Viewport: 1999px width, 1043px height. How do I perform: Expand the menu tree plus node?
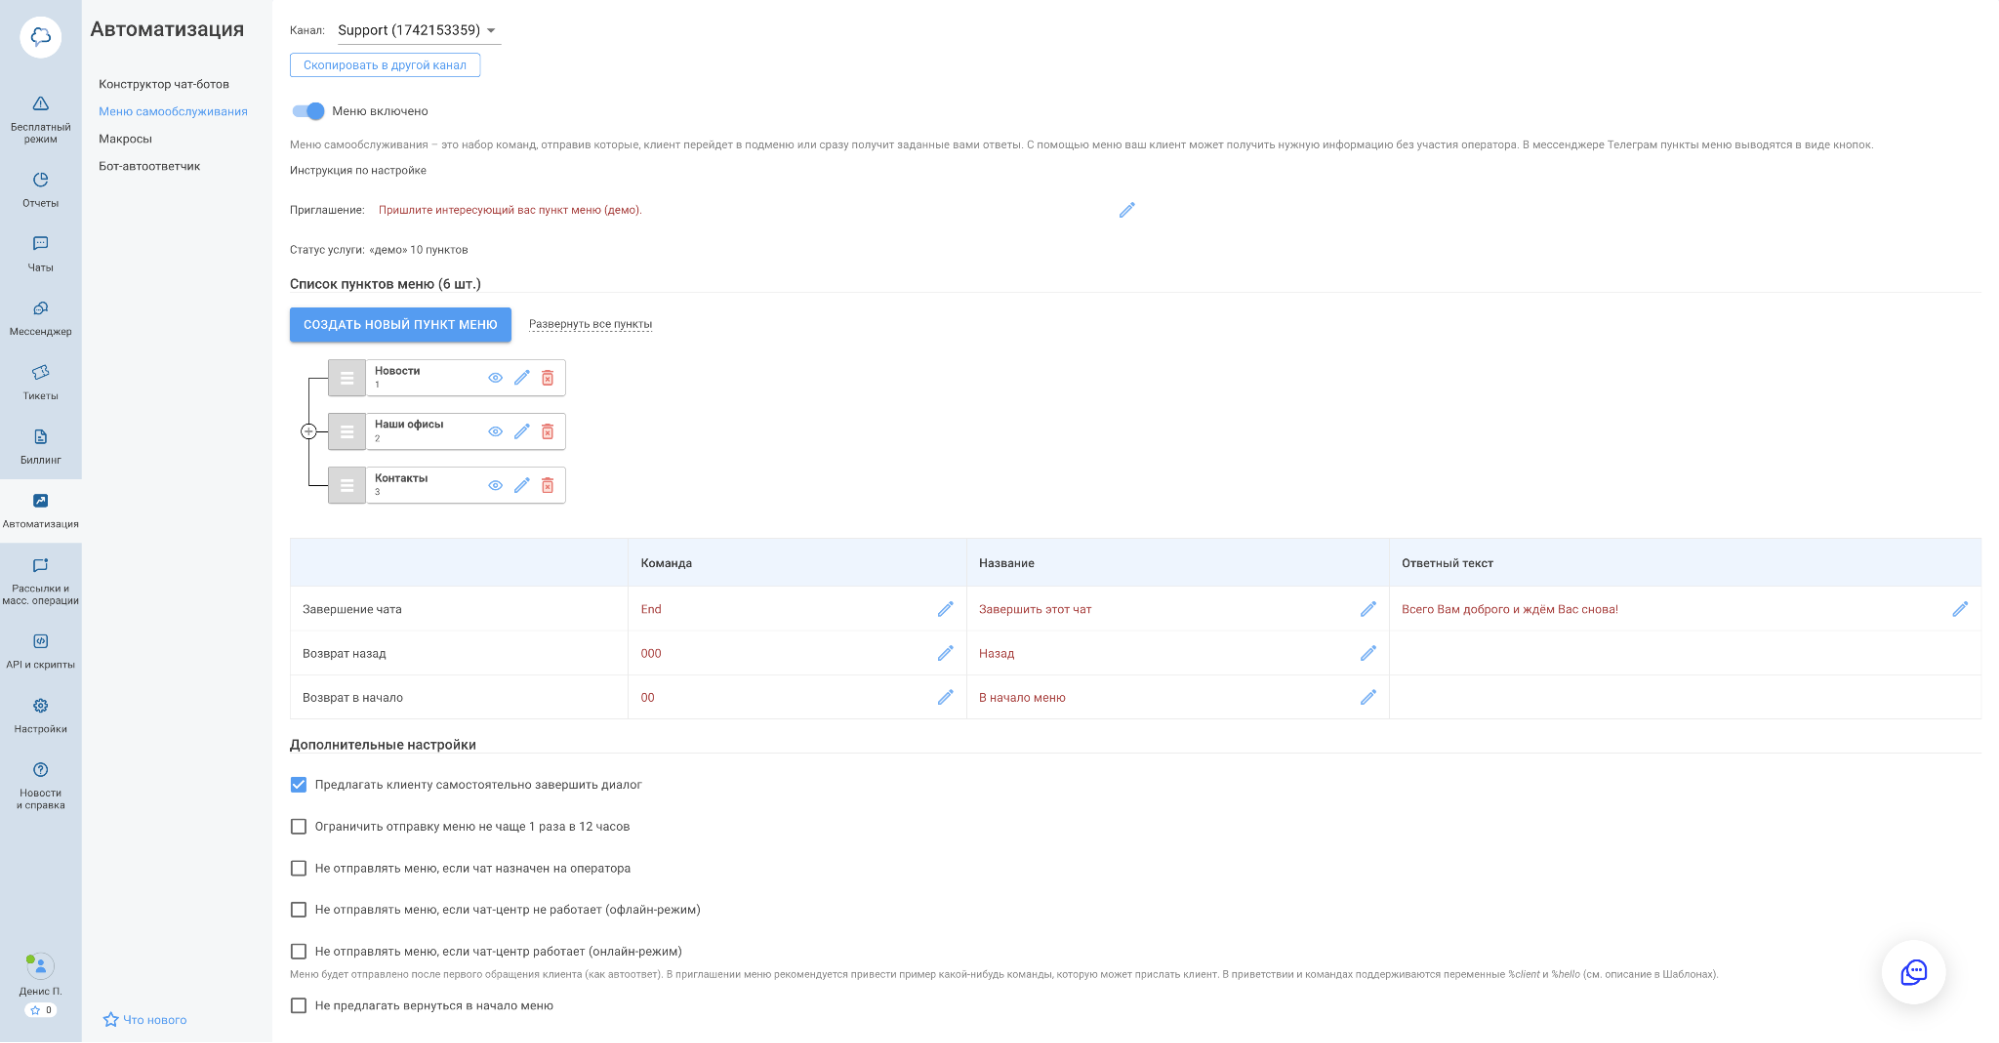coord(309,432)
